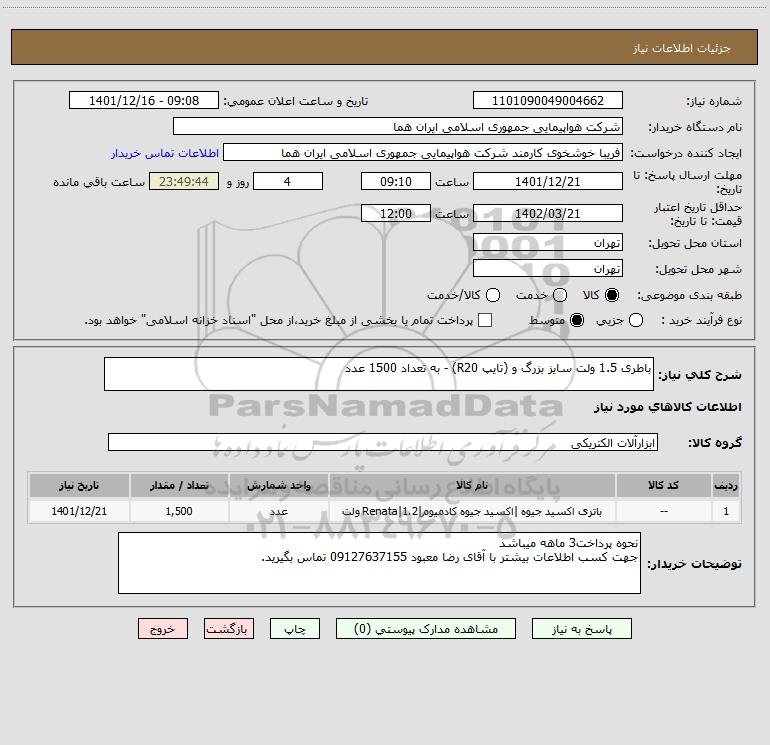Click the table date cell 1401/12/21

click(79, 511)
